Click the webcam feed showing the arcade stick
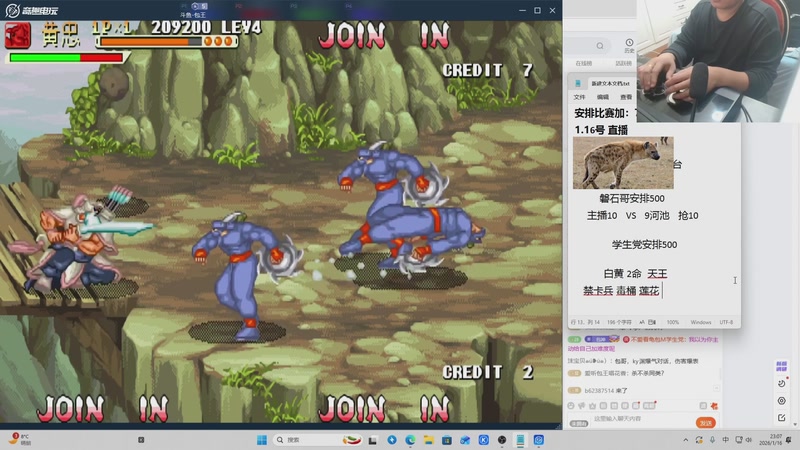The height and width of the screenshot is (450, 800). point(718,61)
